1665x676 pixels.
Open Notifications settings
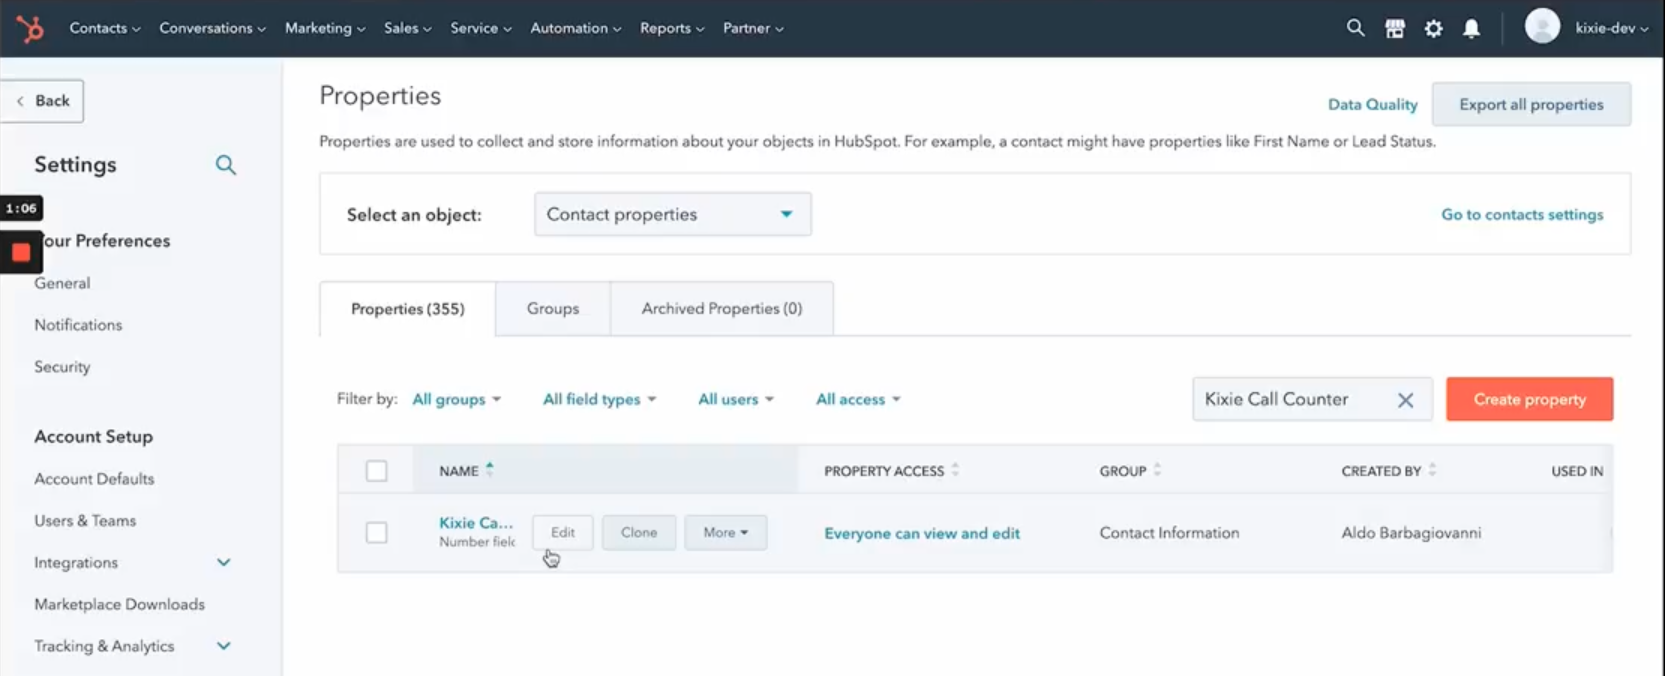(78, 326)
